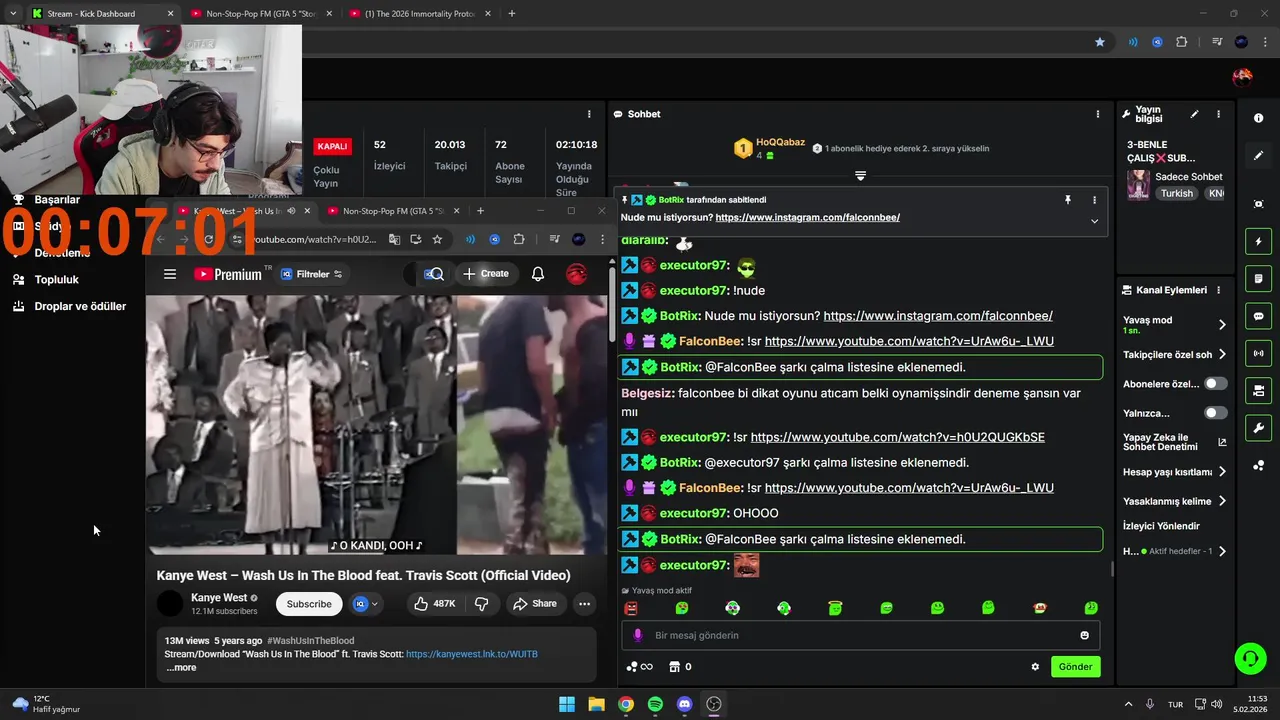This screenshot has height=720, width=1280.
Task: Open Sohbet panel three-dot menu
Action: 1098,114
